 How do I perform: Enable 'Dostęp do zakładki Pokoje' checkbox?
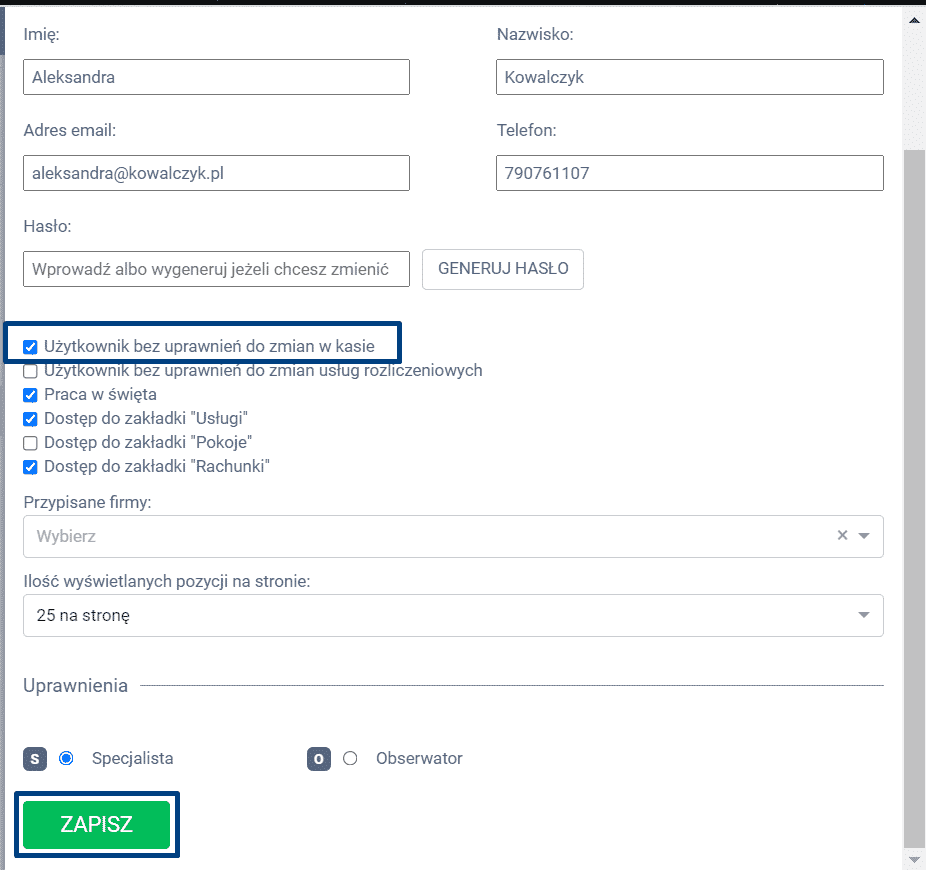31,443
